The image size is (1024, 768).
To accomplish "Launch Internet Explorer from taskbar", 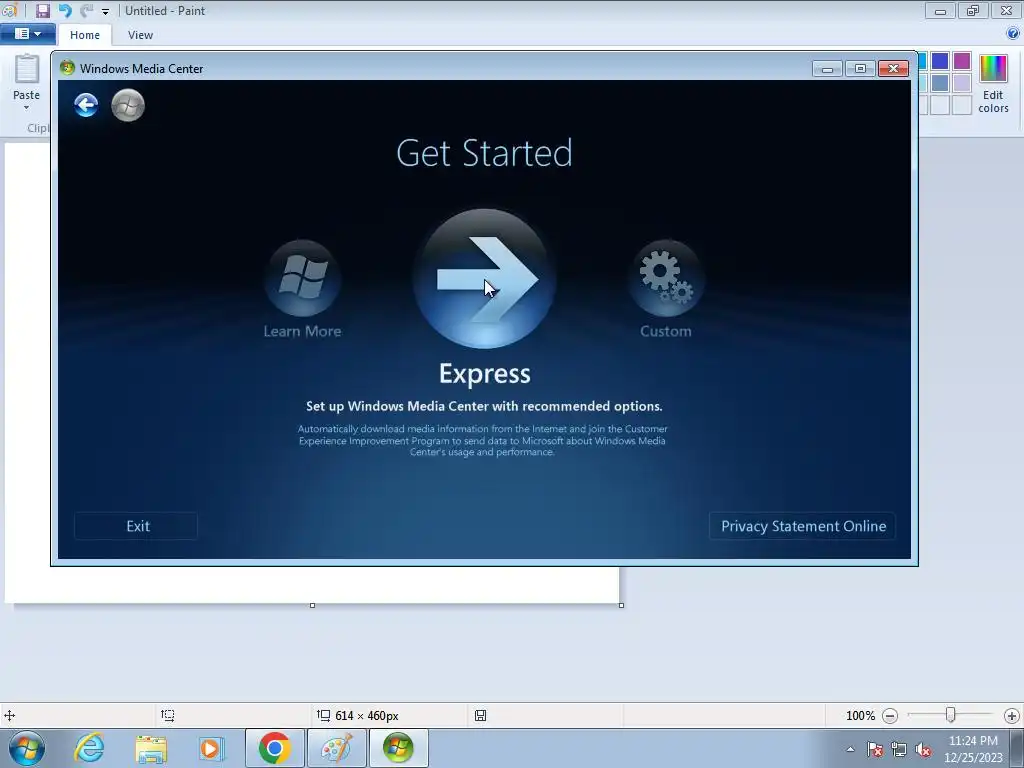I will pos(89,748).
